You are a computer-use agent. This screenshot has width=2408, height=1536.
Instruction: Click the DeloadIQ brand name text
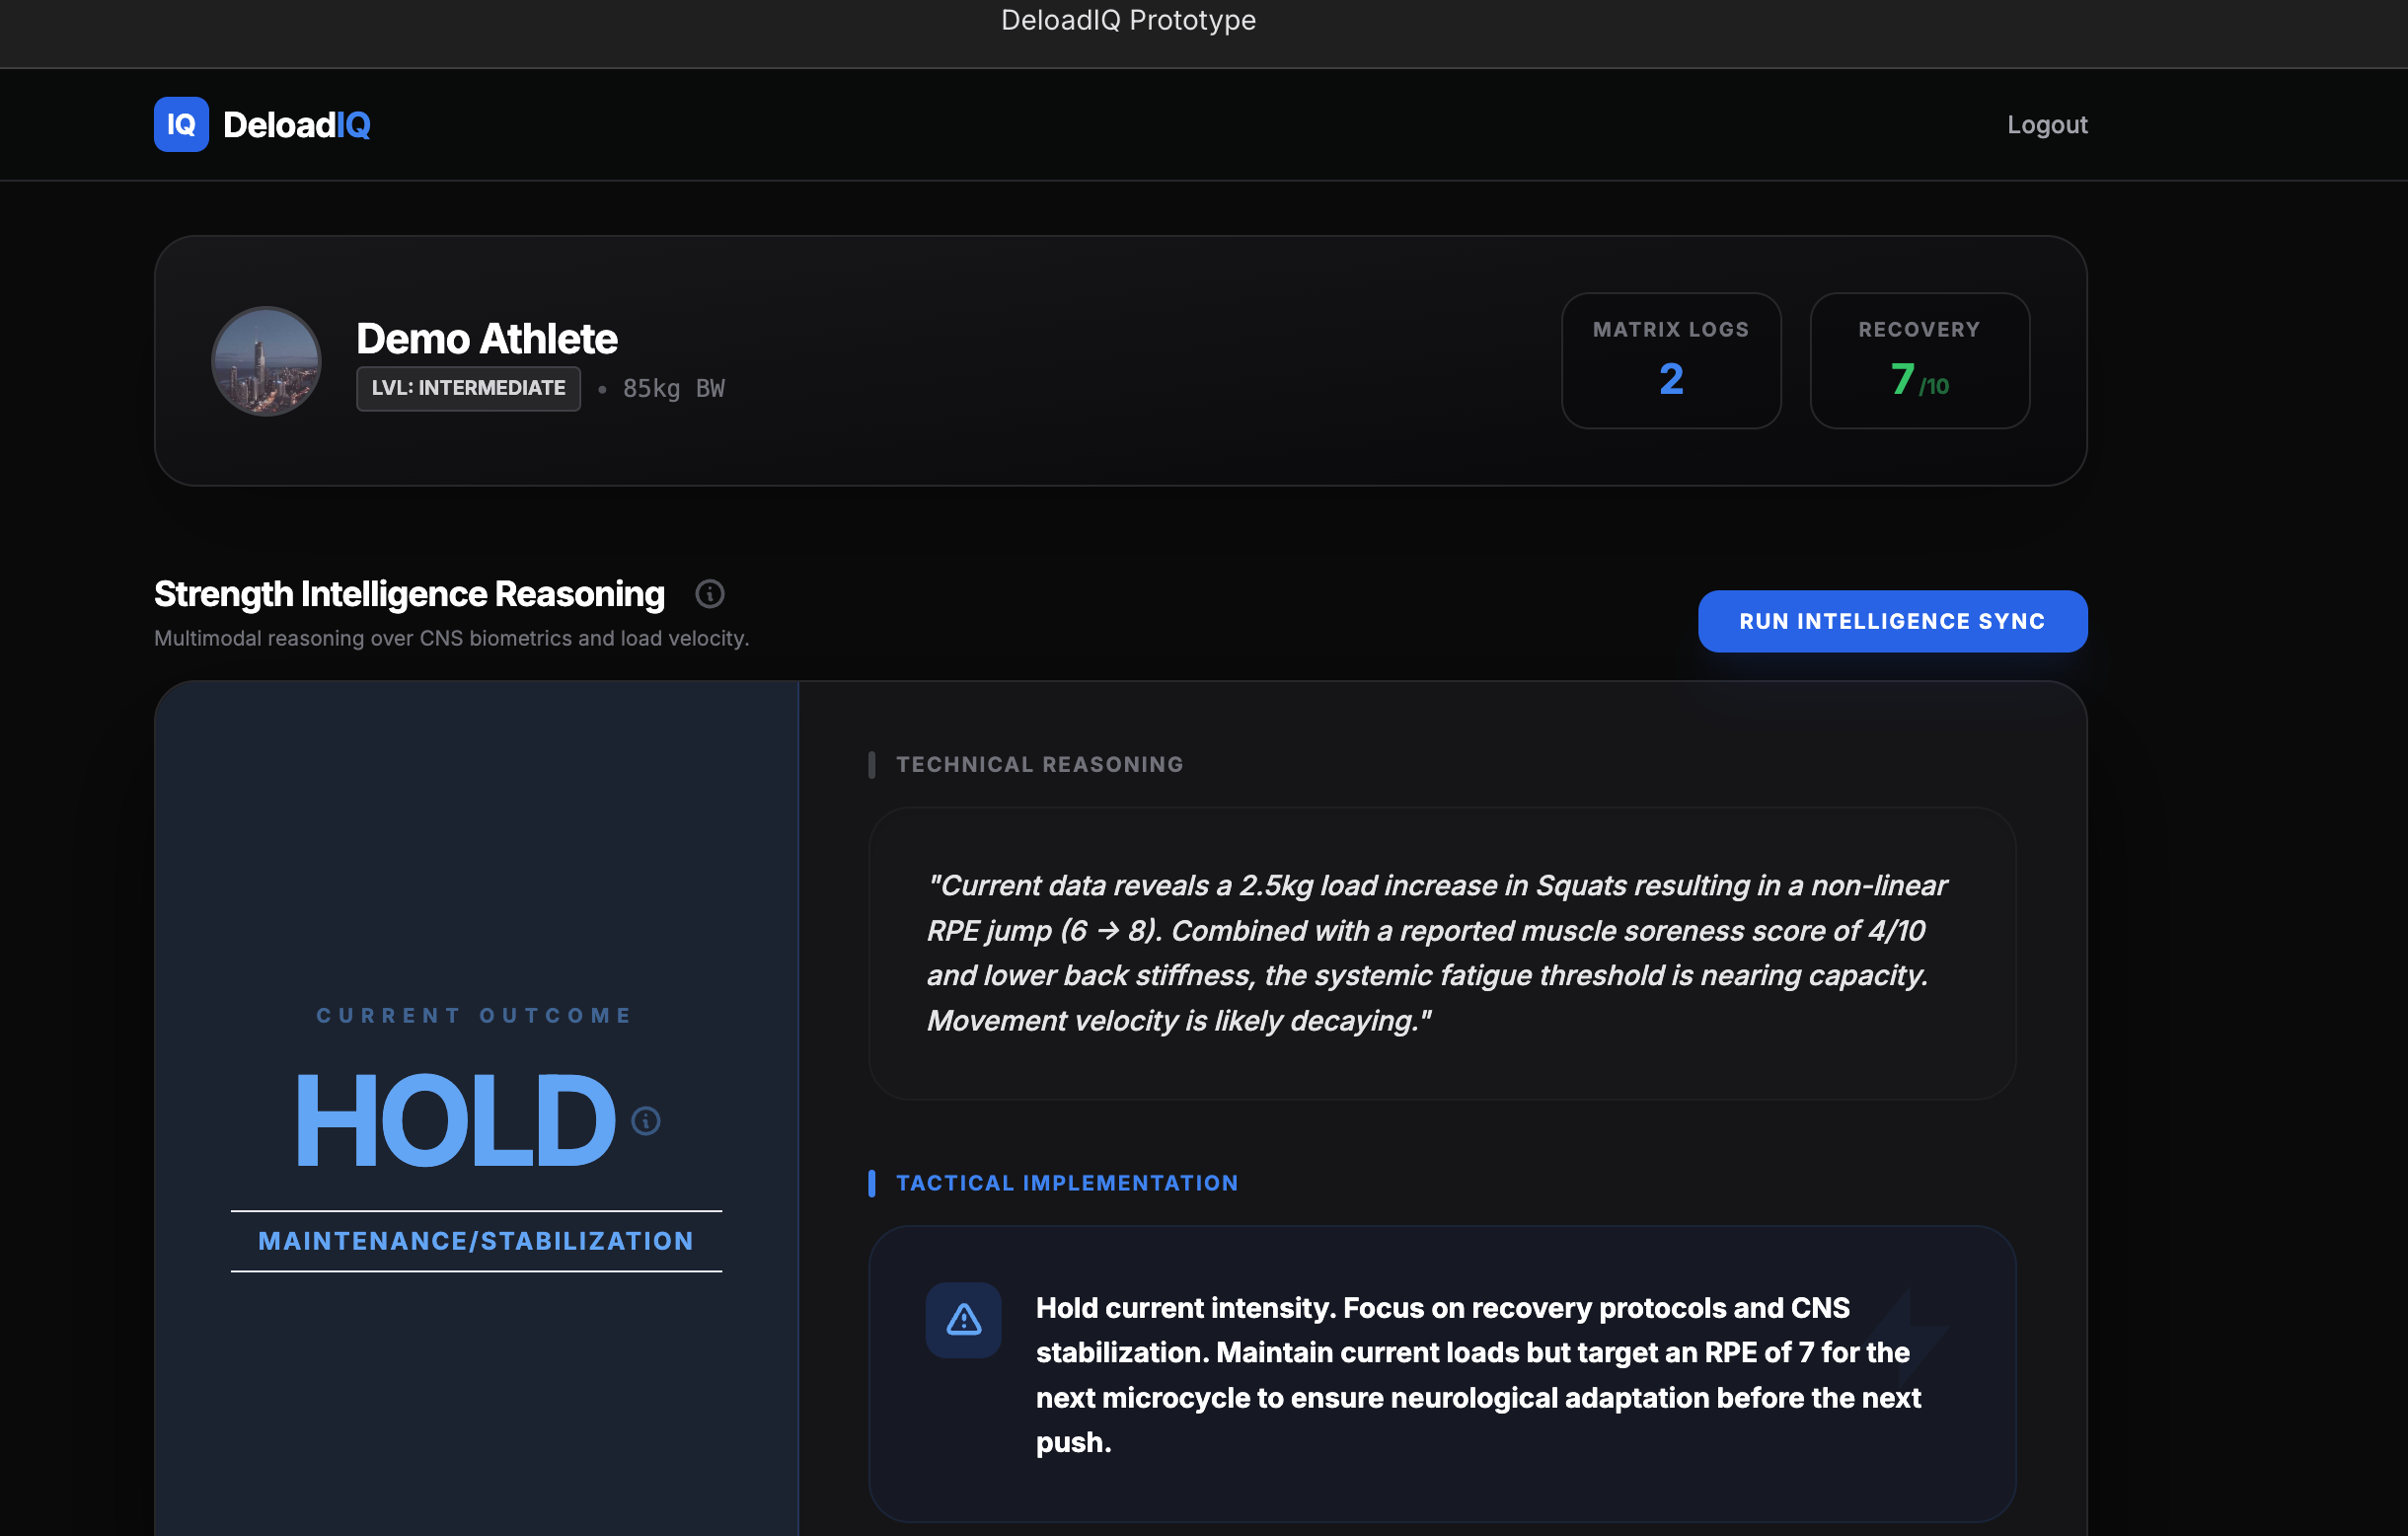click(296, 125)
